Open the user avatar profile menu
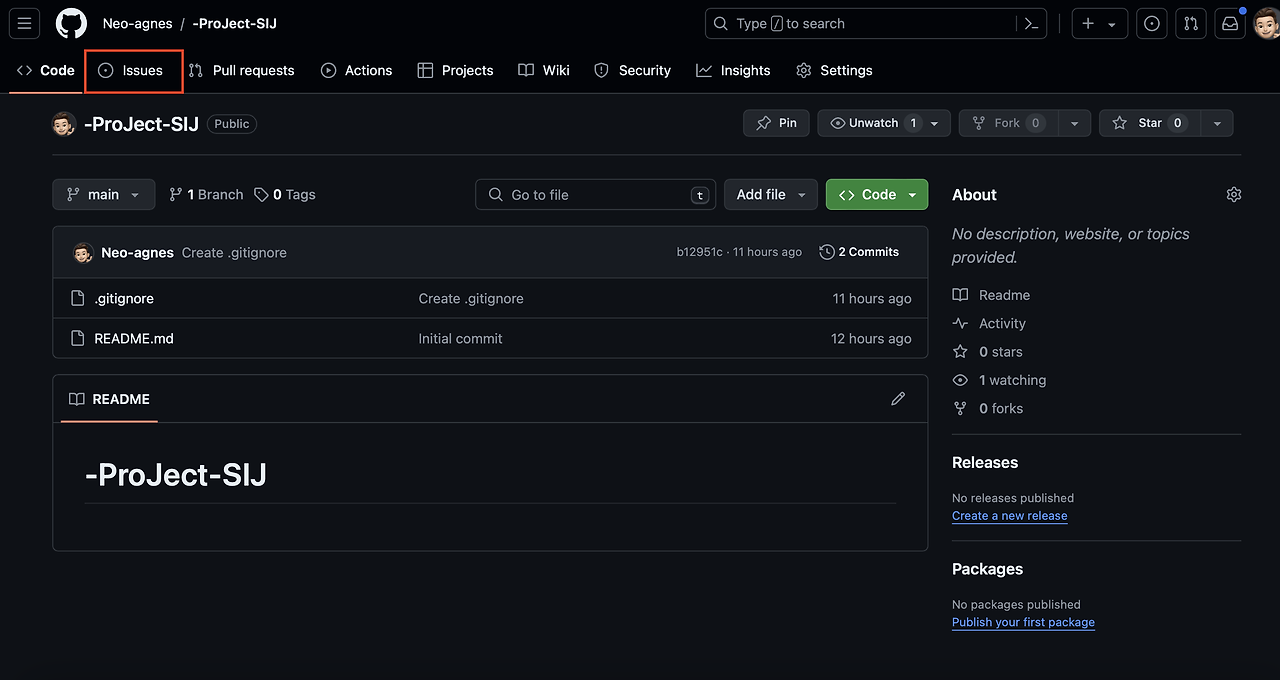This screenshot has width=1280, height=680. tap(1267, 23)
